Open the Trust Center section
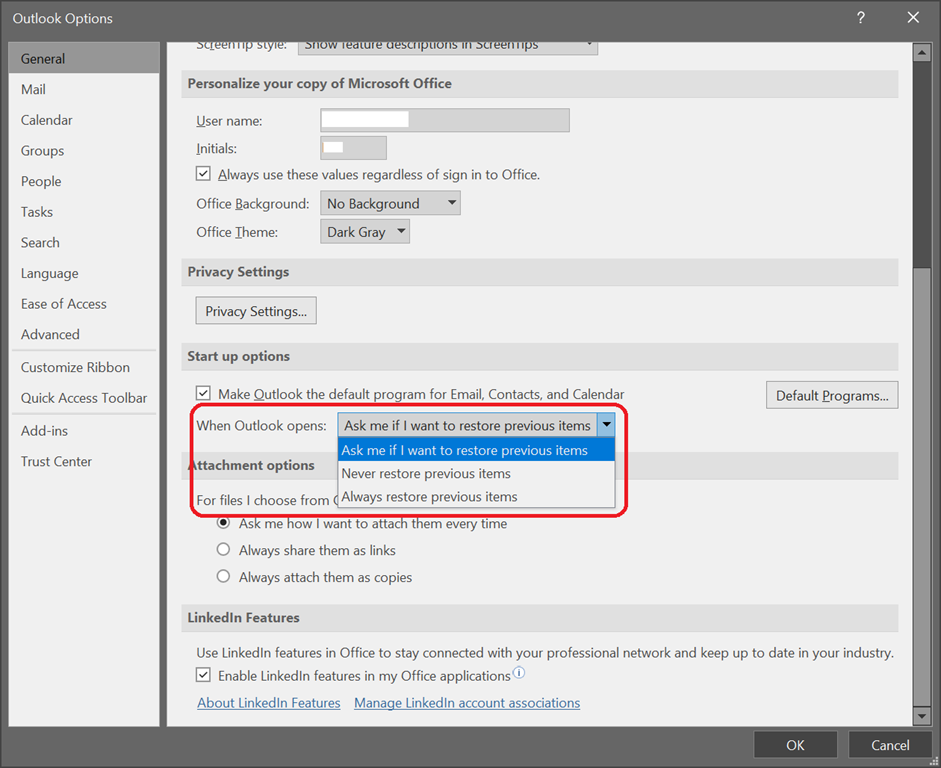 point(56,461)
